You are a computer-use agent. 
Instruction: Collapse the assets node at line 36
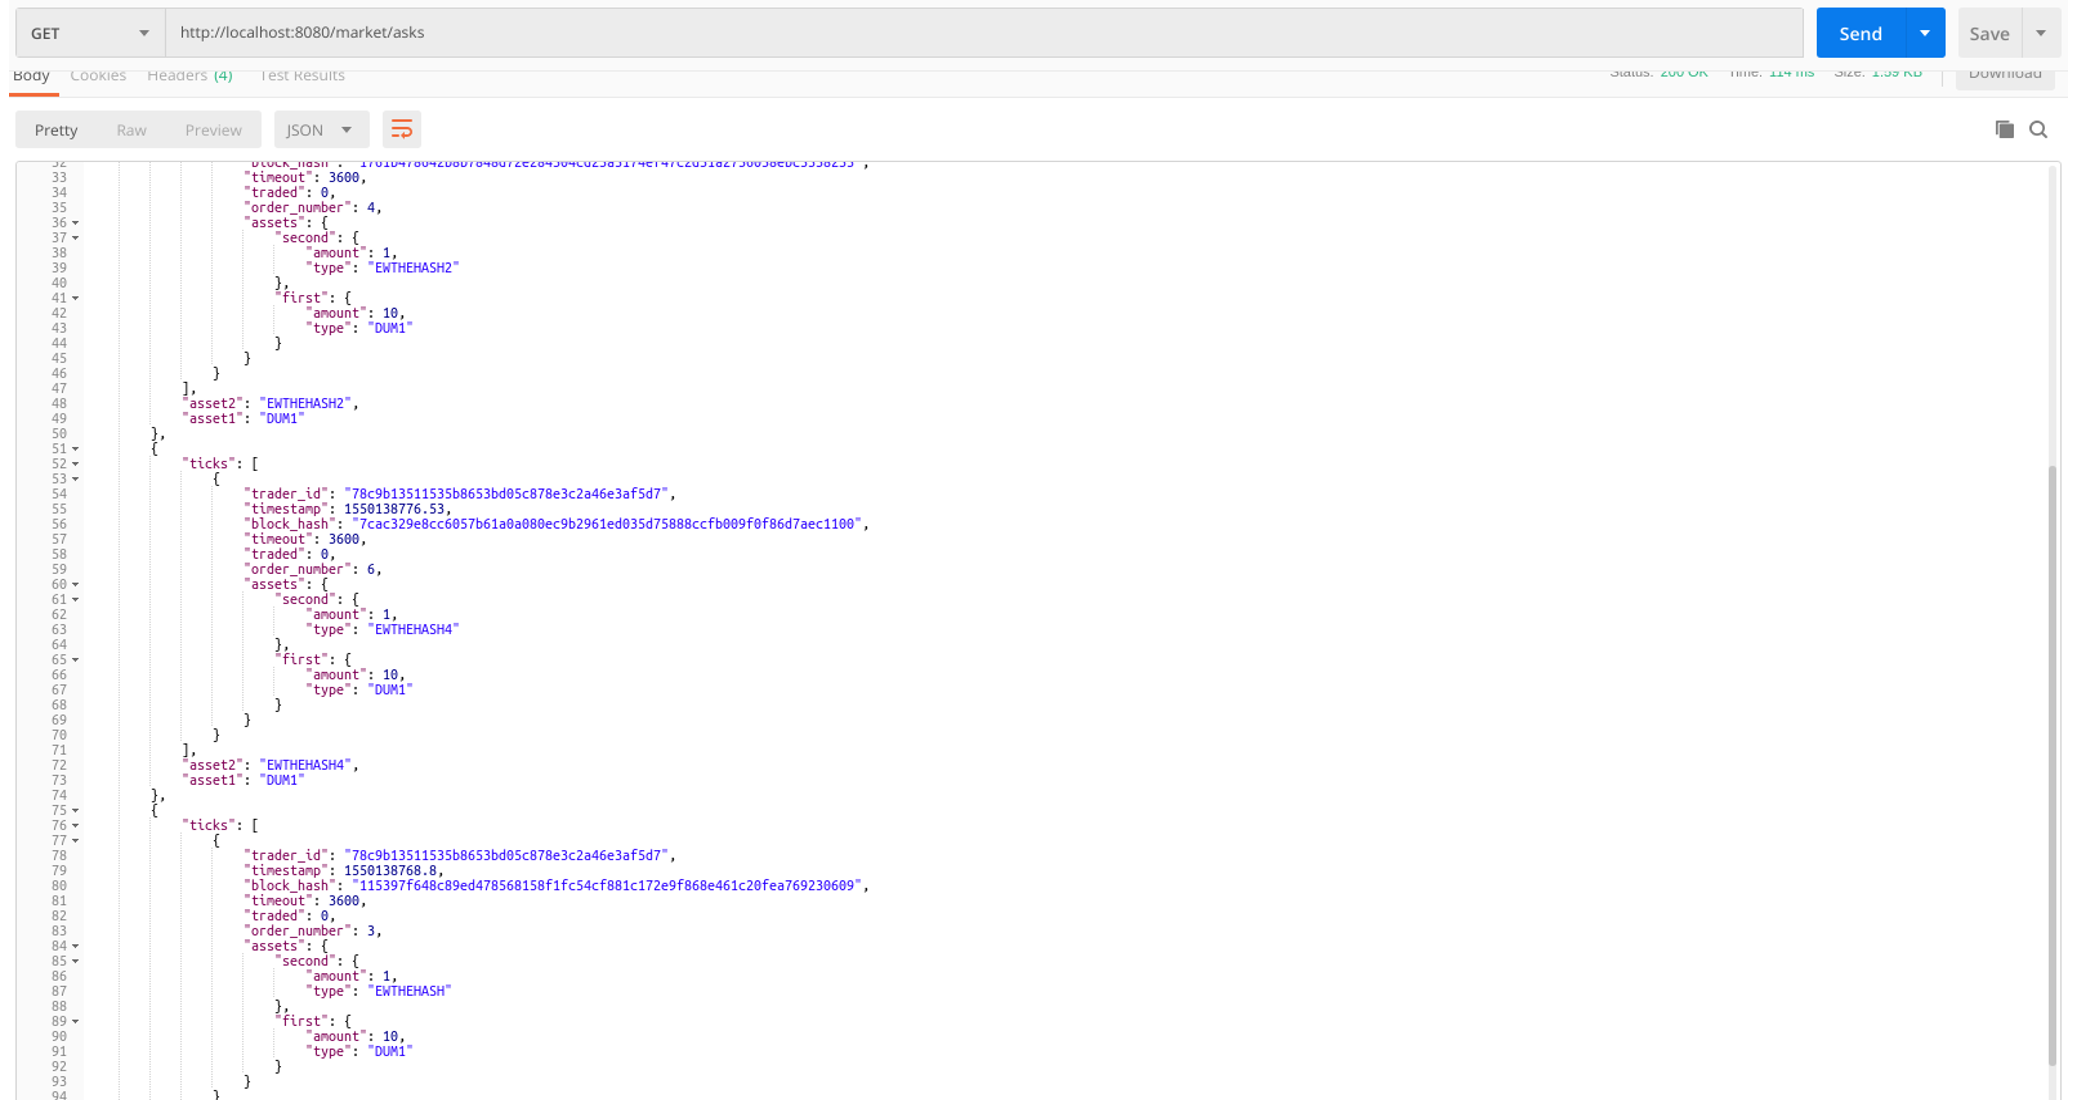pos(75,223)
